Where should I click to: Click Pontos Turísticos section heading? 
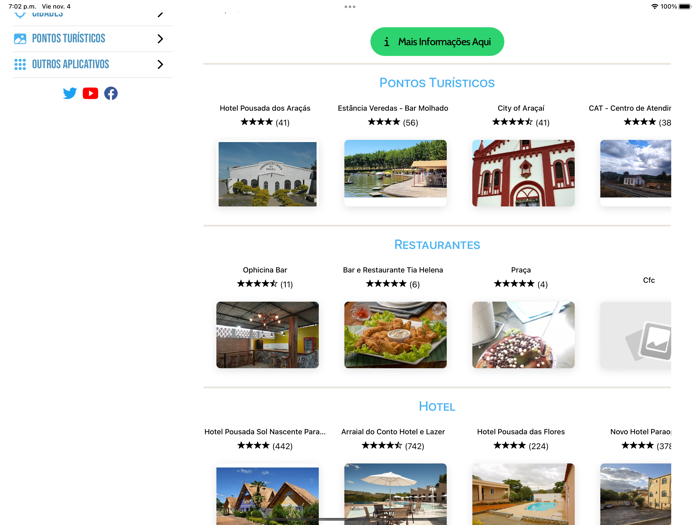pyautogui.click(x=437, y=83)
